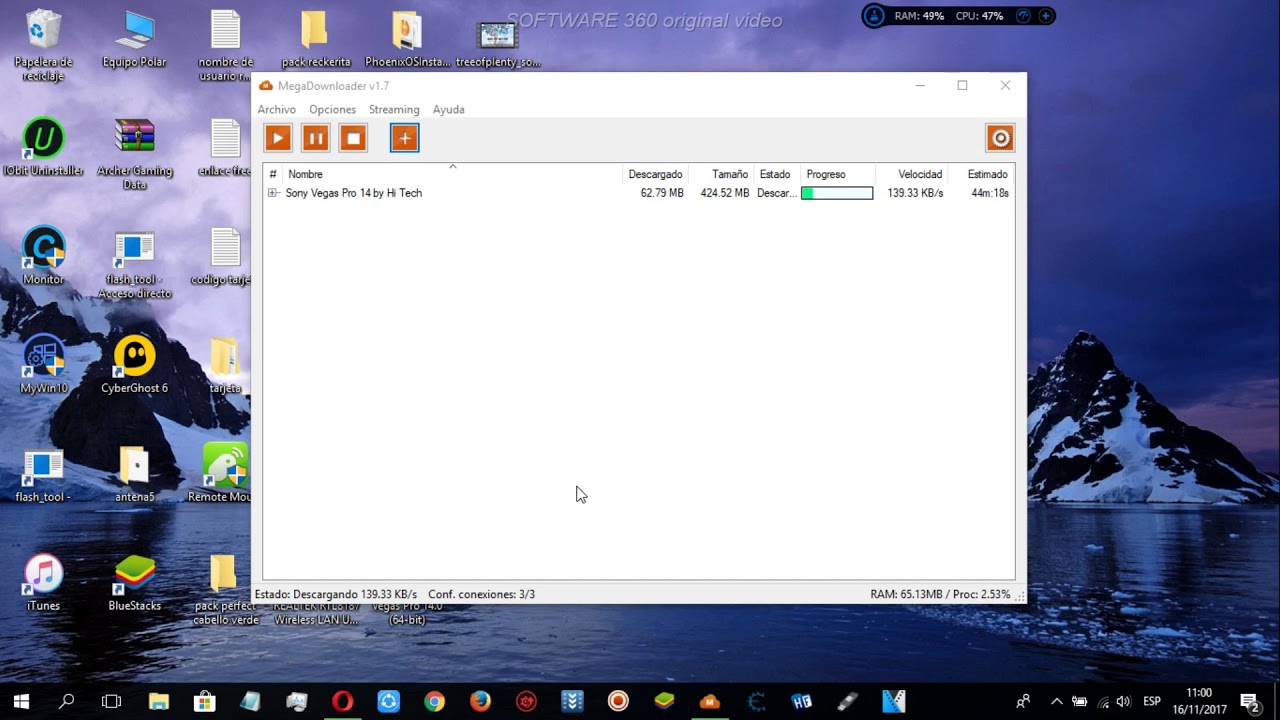The image size is (1280, 720).
Task: Select the antena5 folder icon
Action: point(134,473)
